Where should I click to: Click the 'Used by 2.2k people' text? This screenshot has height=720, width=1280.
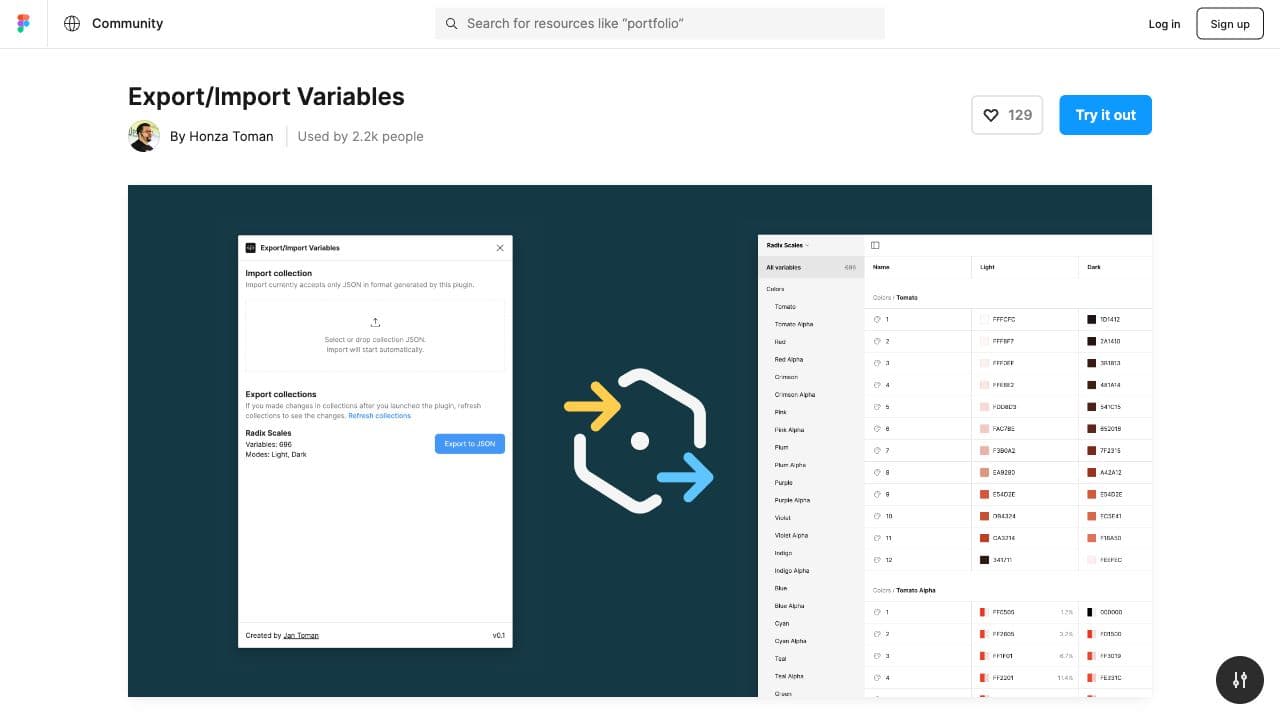(360, 136)
